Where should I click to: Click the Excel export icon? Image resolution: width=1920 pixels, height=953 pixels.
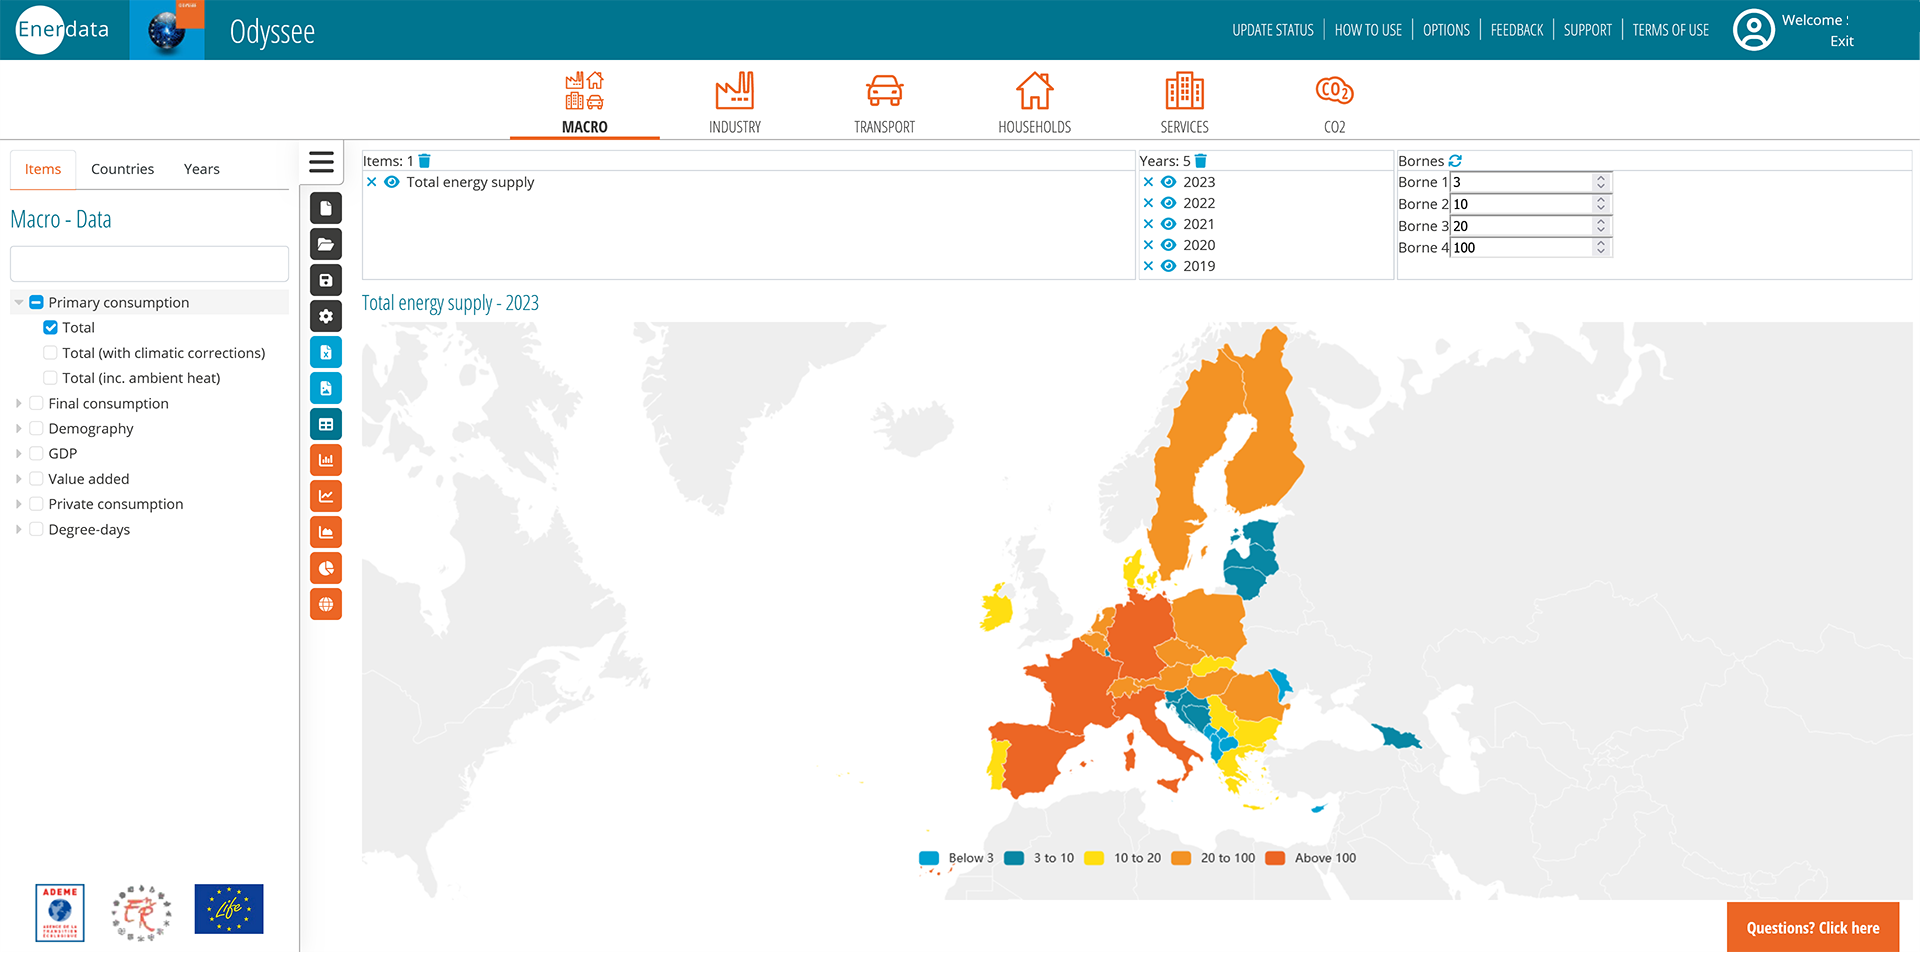[326, 353]
